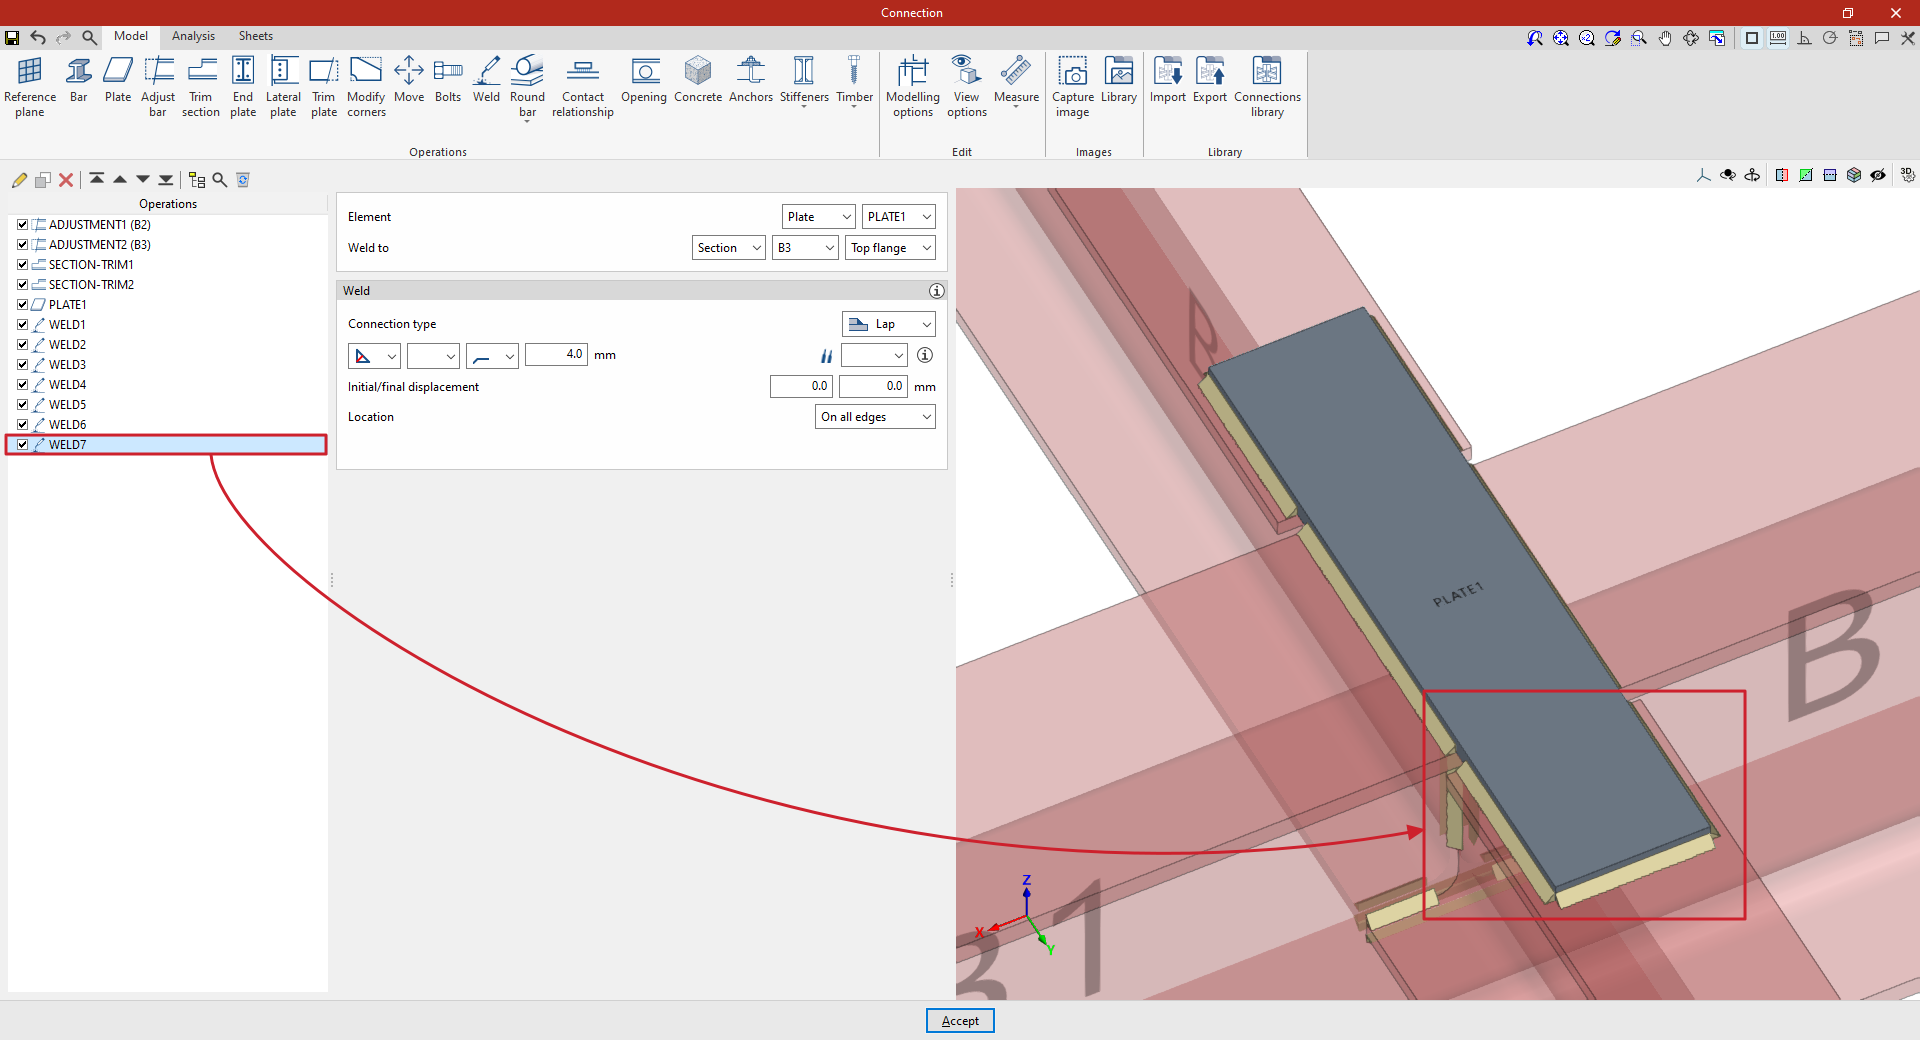Open the Stiffeners tool
This screenshot has height=1040, width=1920.
804,80
